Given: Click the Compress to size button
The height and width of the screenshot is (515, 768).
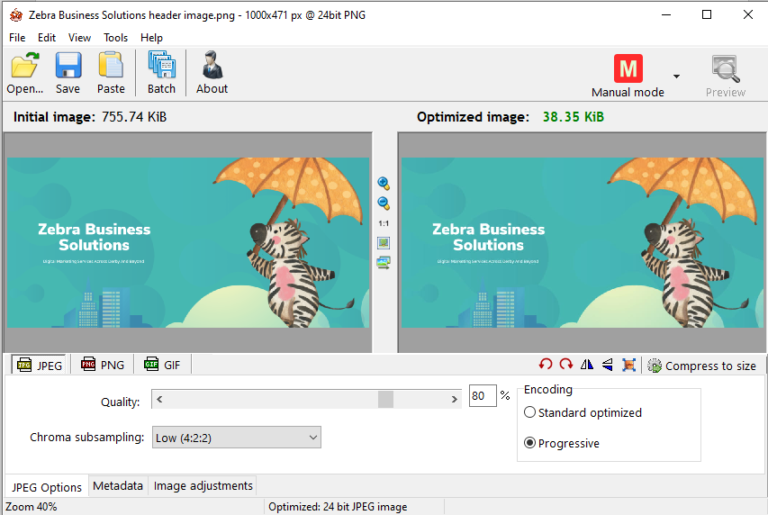Looking at the screenshot, I should [702, 366].
